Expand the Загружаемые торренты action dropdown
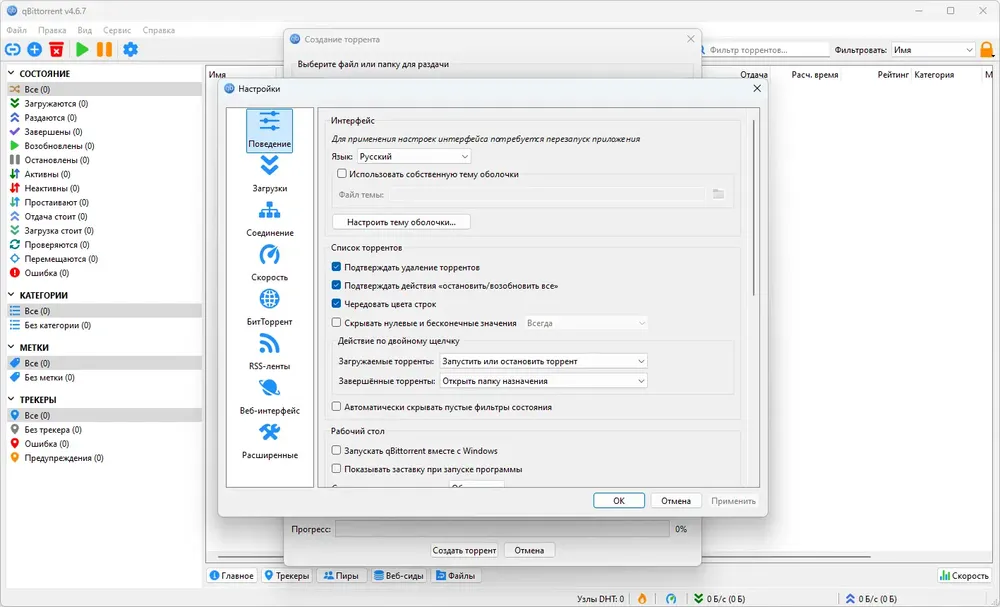 (x=543, y=361)
